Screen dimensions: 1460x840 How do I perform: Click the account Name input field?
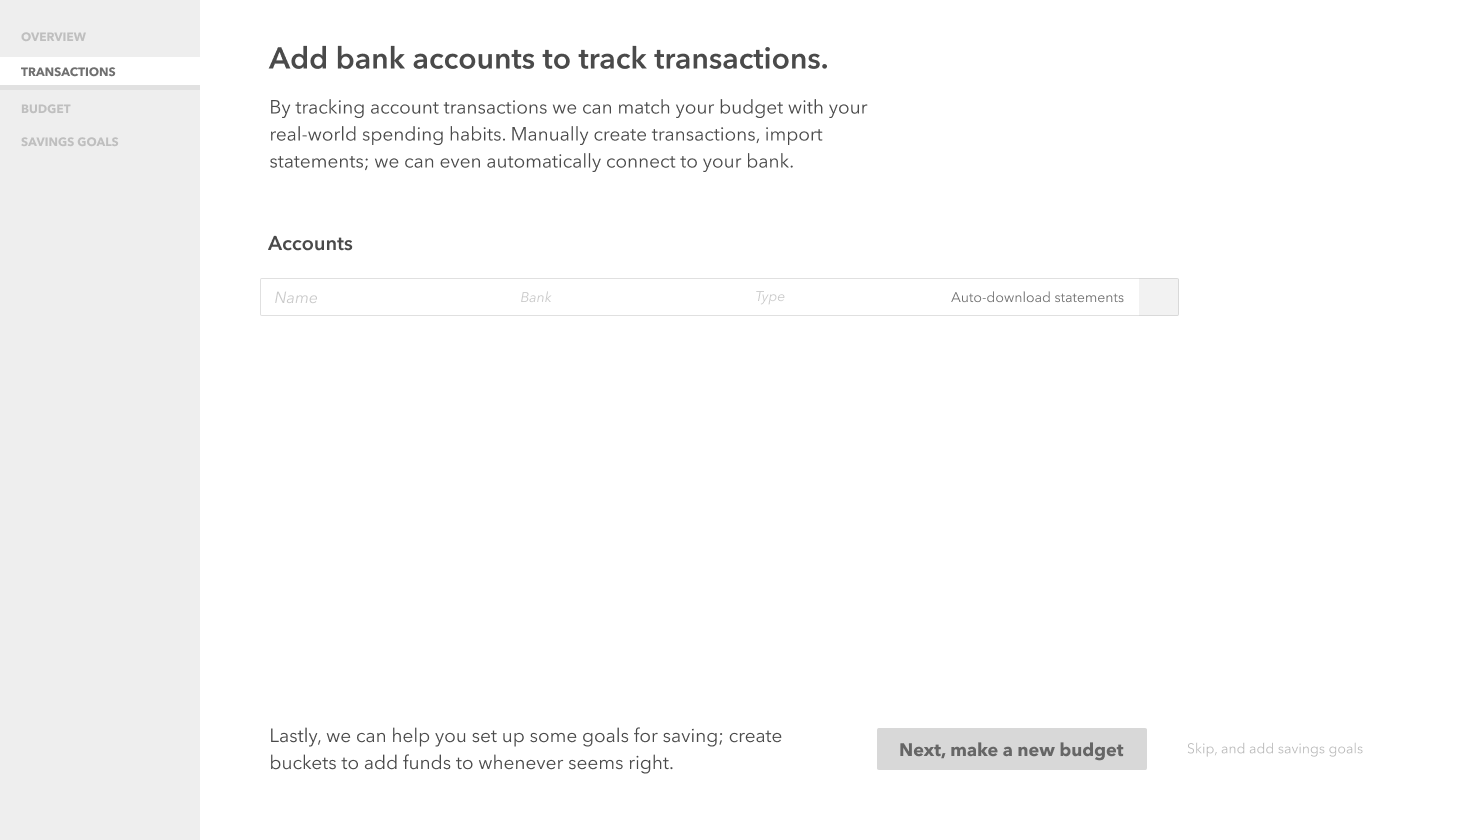pyautogui.click(x=385, y=297)
